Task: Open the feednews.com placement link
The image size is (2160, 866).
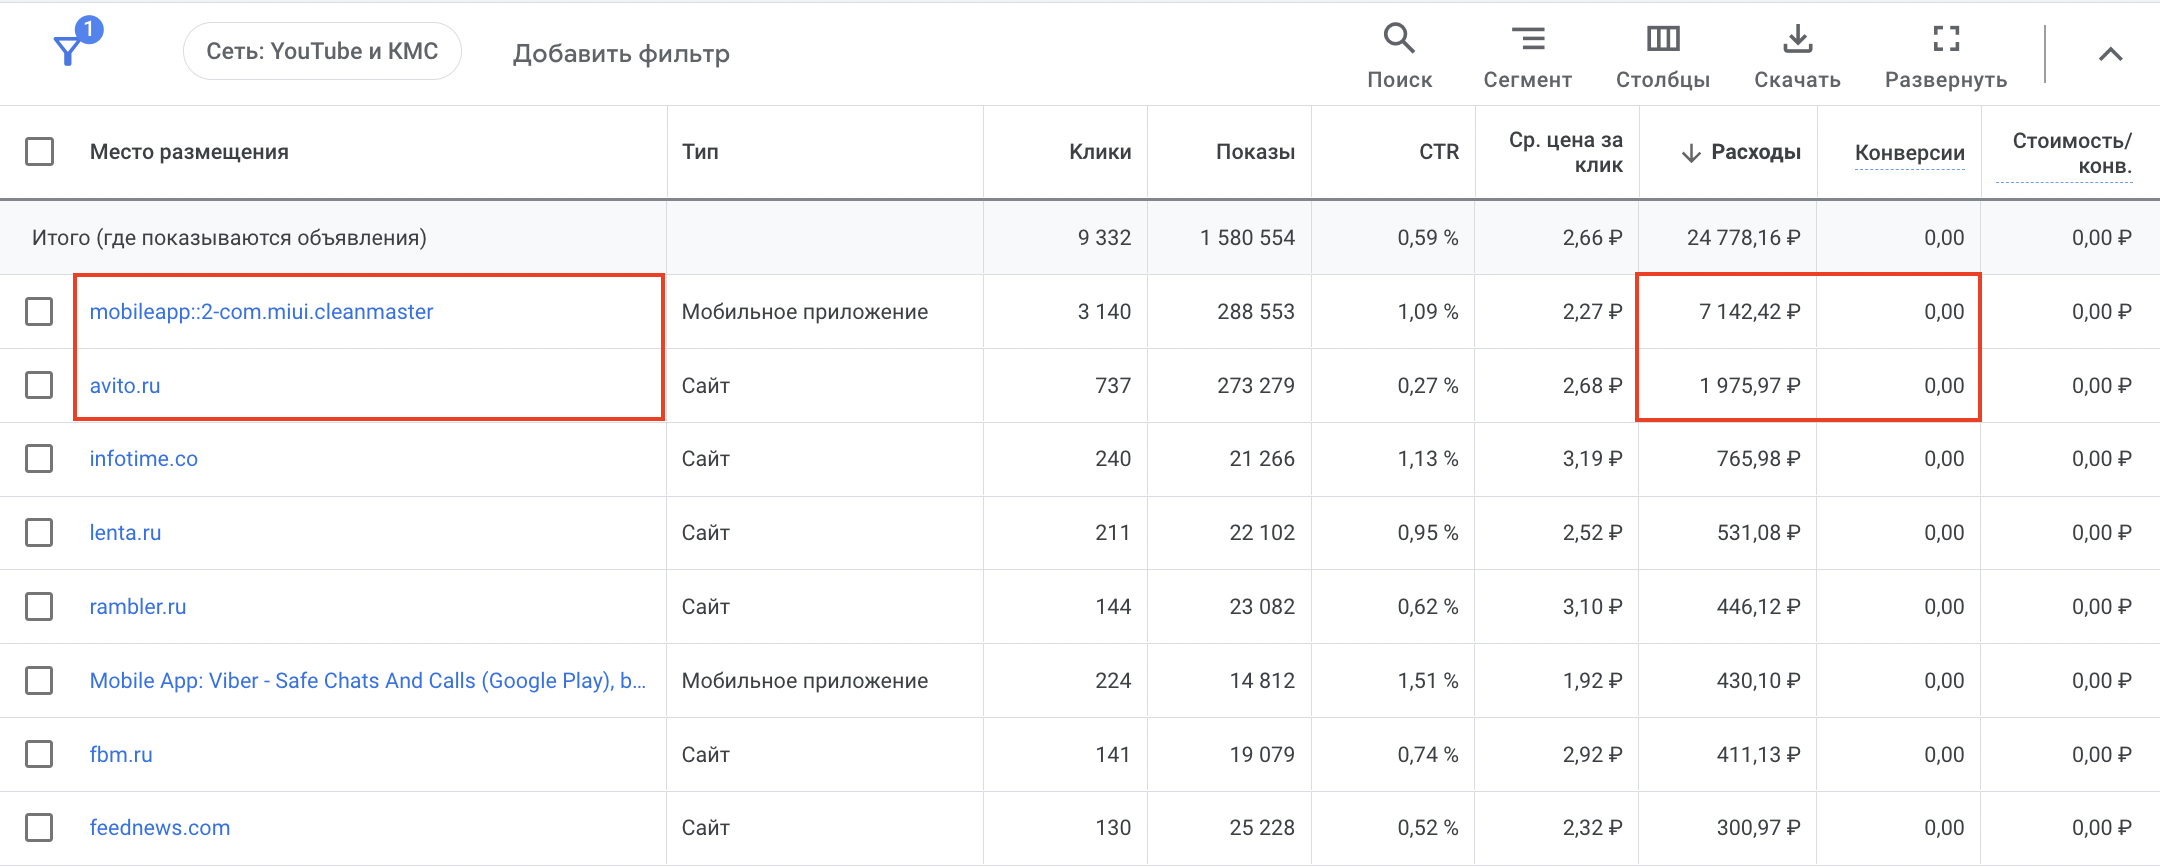Action: 160,828
